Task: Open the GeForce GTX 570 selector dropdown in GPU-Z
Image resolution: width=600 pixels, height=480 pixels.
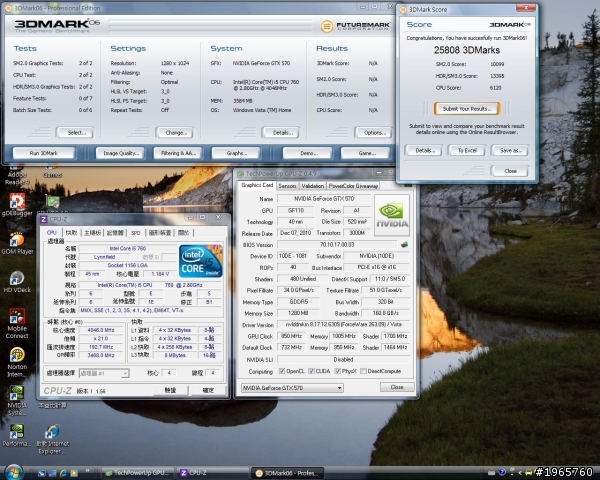Action: pos(292,388)
